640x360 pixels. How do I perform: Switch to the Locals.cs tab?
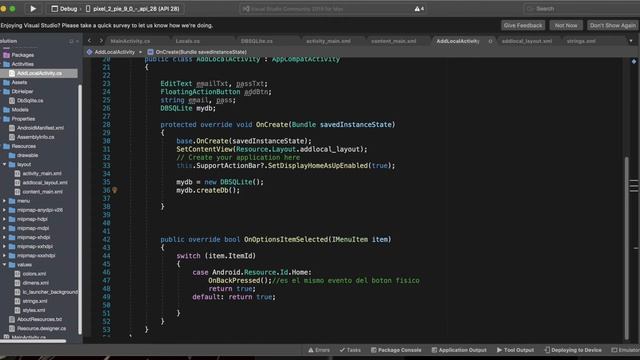(x=188, y=41)
